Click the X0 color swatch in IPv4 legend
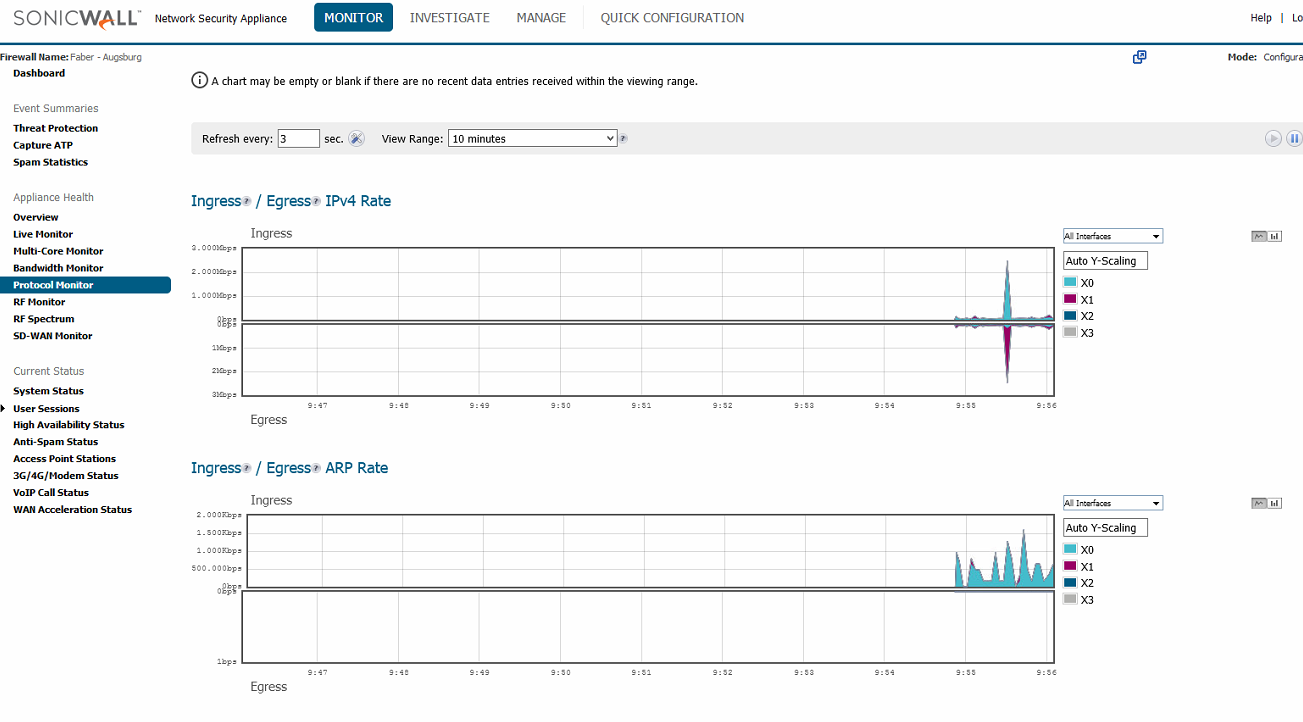The height and width of the screenshot is (722, 1303). 1070,283
